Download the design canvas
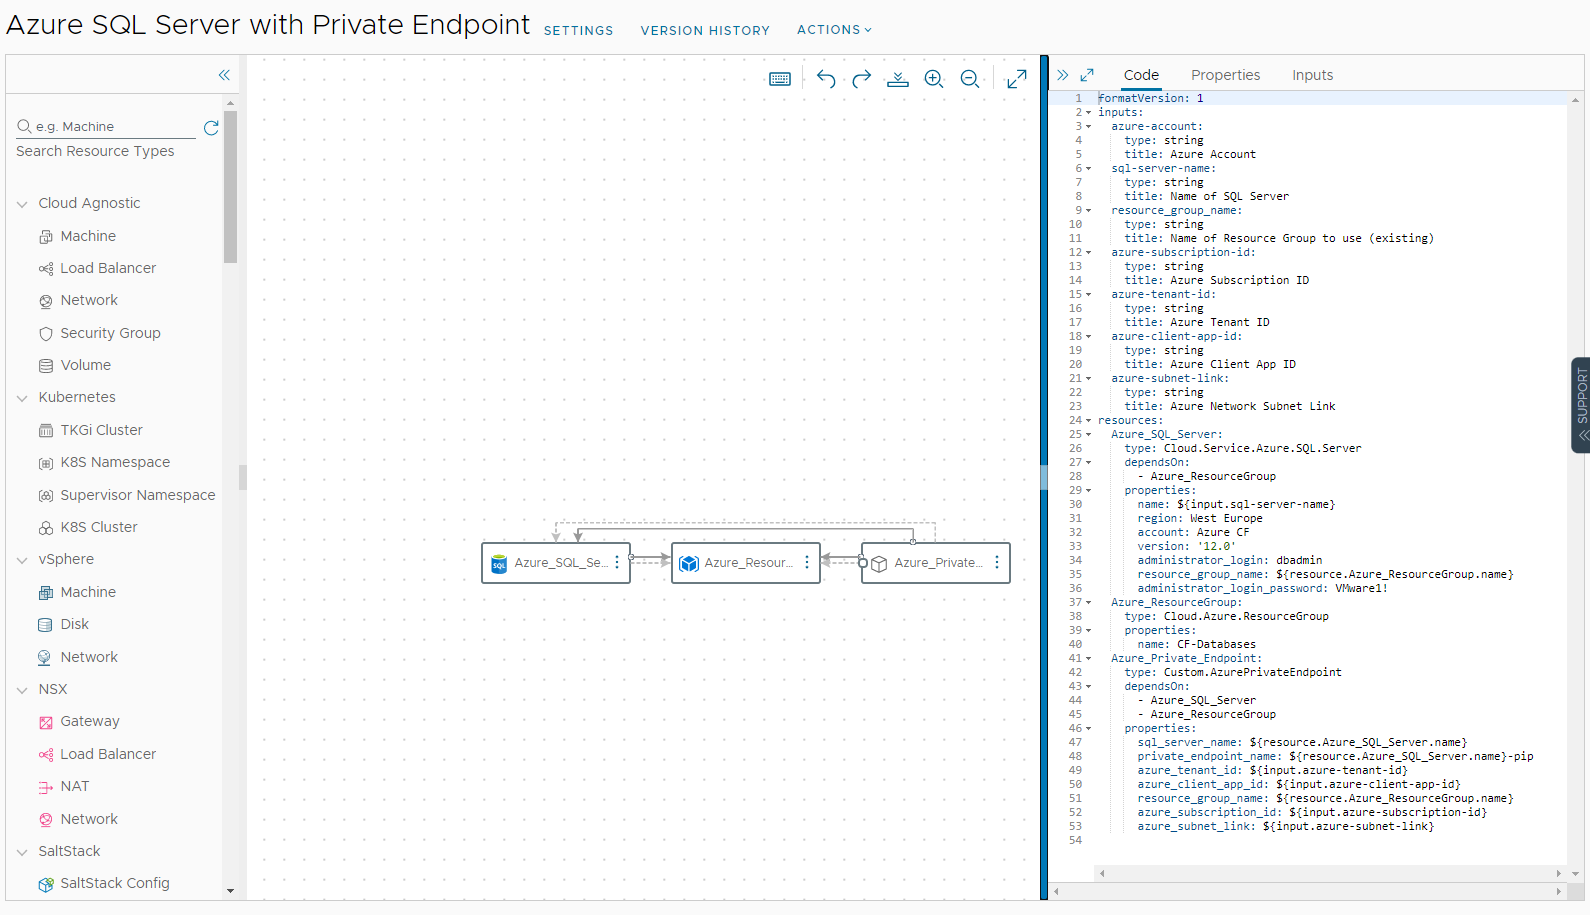The width and height of the screenshot is (1590, 915). 898,79
